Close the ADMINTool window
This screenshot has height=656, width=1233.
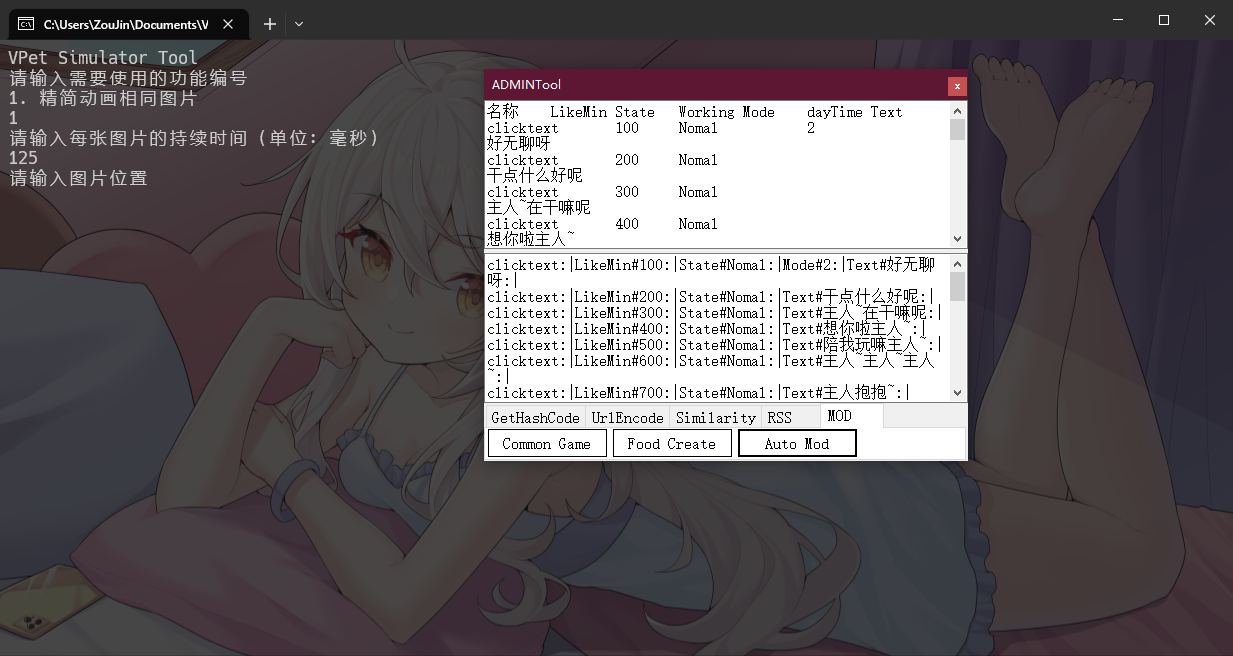point(957,85)
